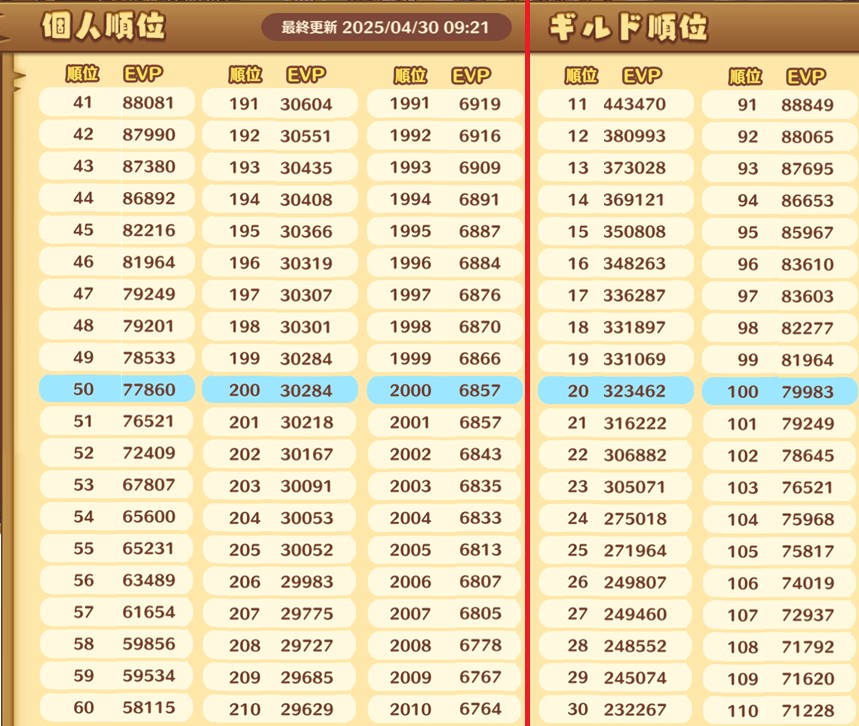
Task: Click guild rank 110 row 71228
Action: click(780, 710)
